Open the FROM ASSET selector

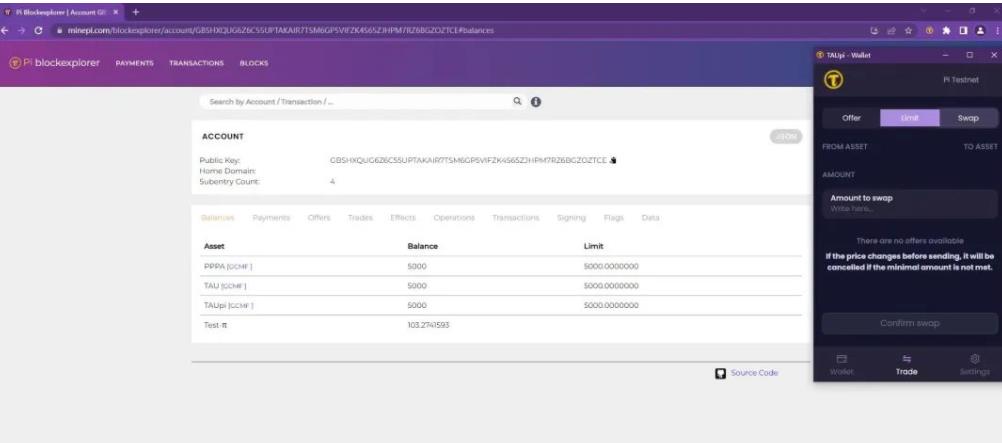[x=845, y=147]
